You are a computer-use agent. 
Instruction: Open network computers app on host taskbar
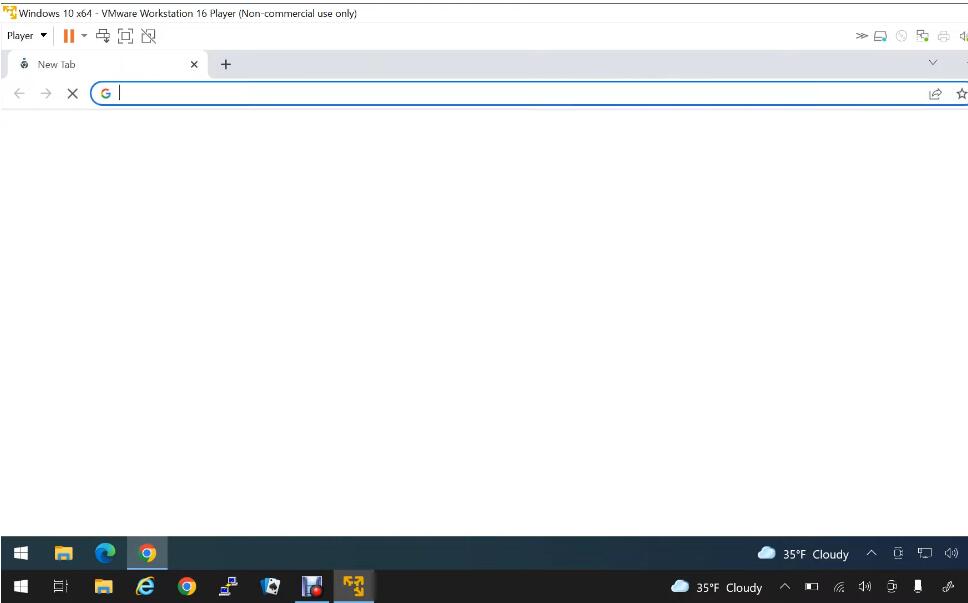pyautogui.click(x=228, y=586)
